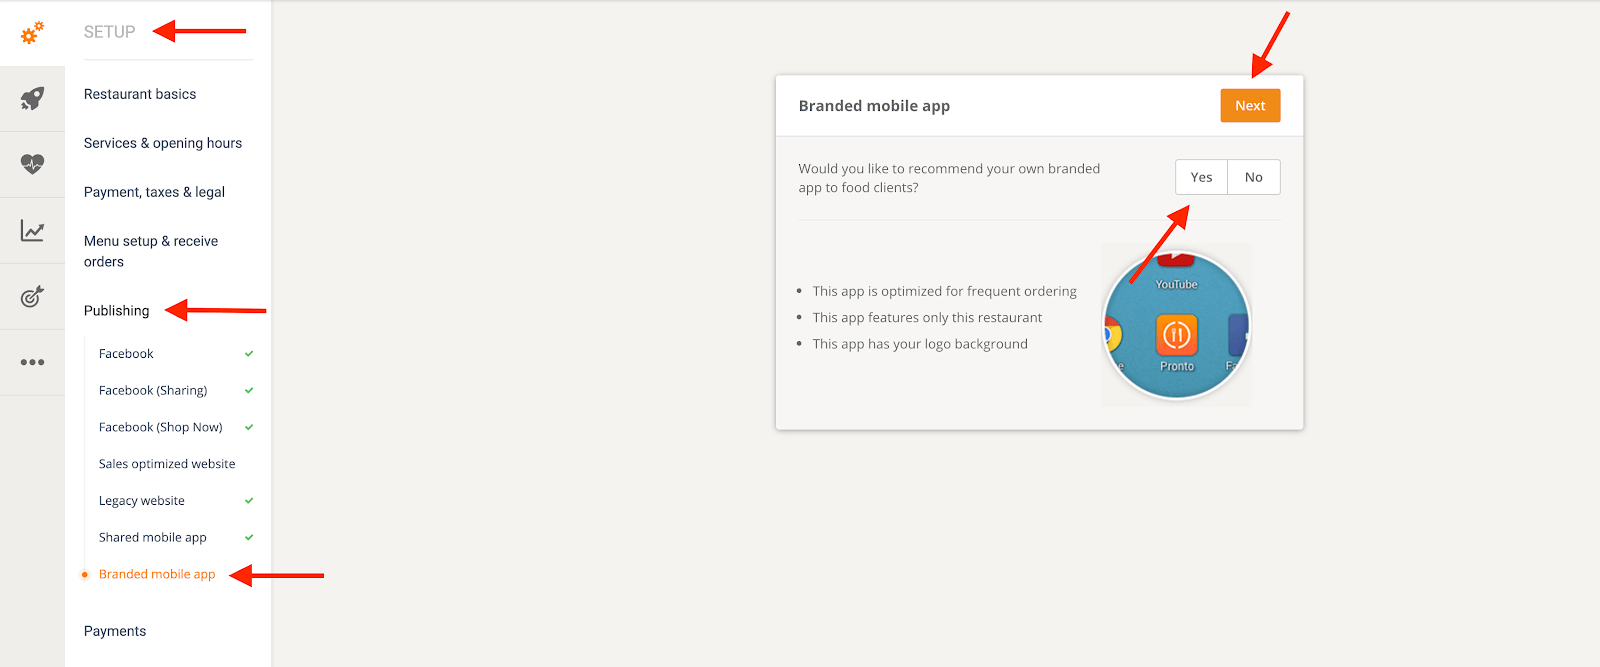Open the heart pulse sidebar icon
1600x667 pixels.
pyautogui.click(x=32, y=164)
